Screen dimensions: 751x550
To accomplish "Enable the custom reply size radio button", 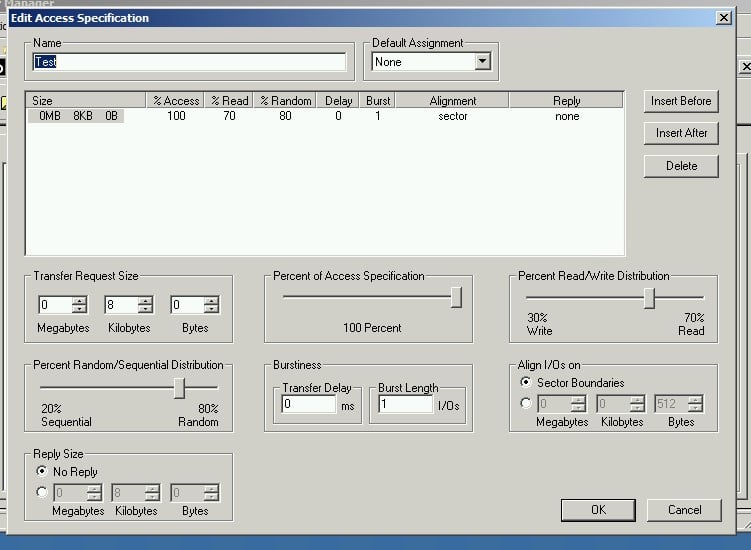I will (42, 492).
